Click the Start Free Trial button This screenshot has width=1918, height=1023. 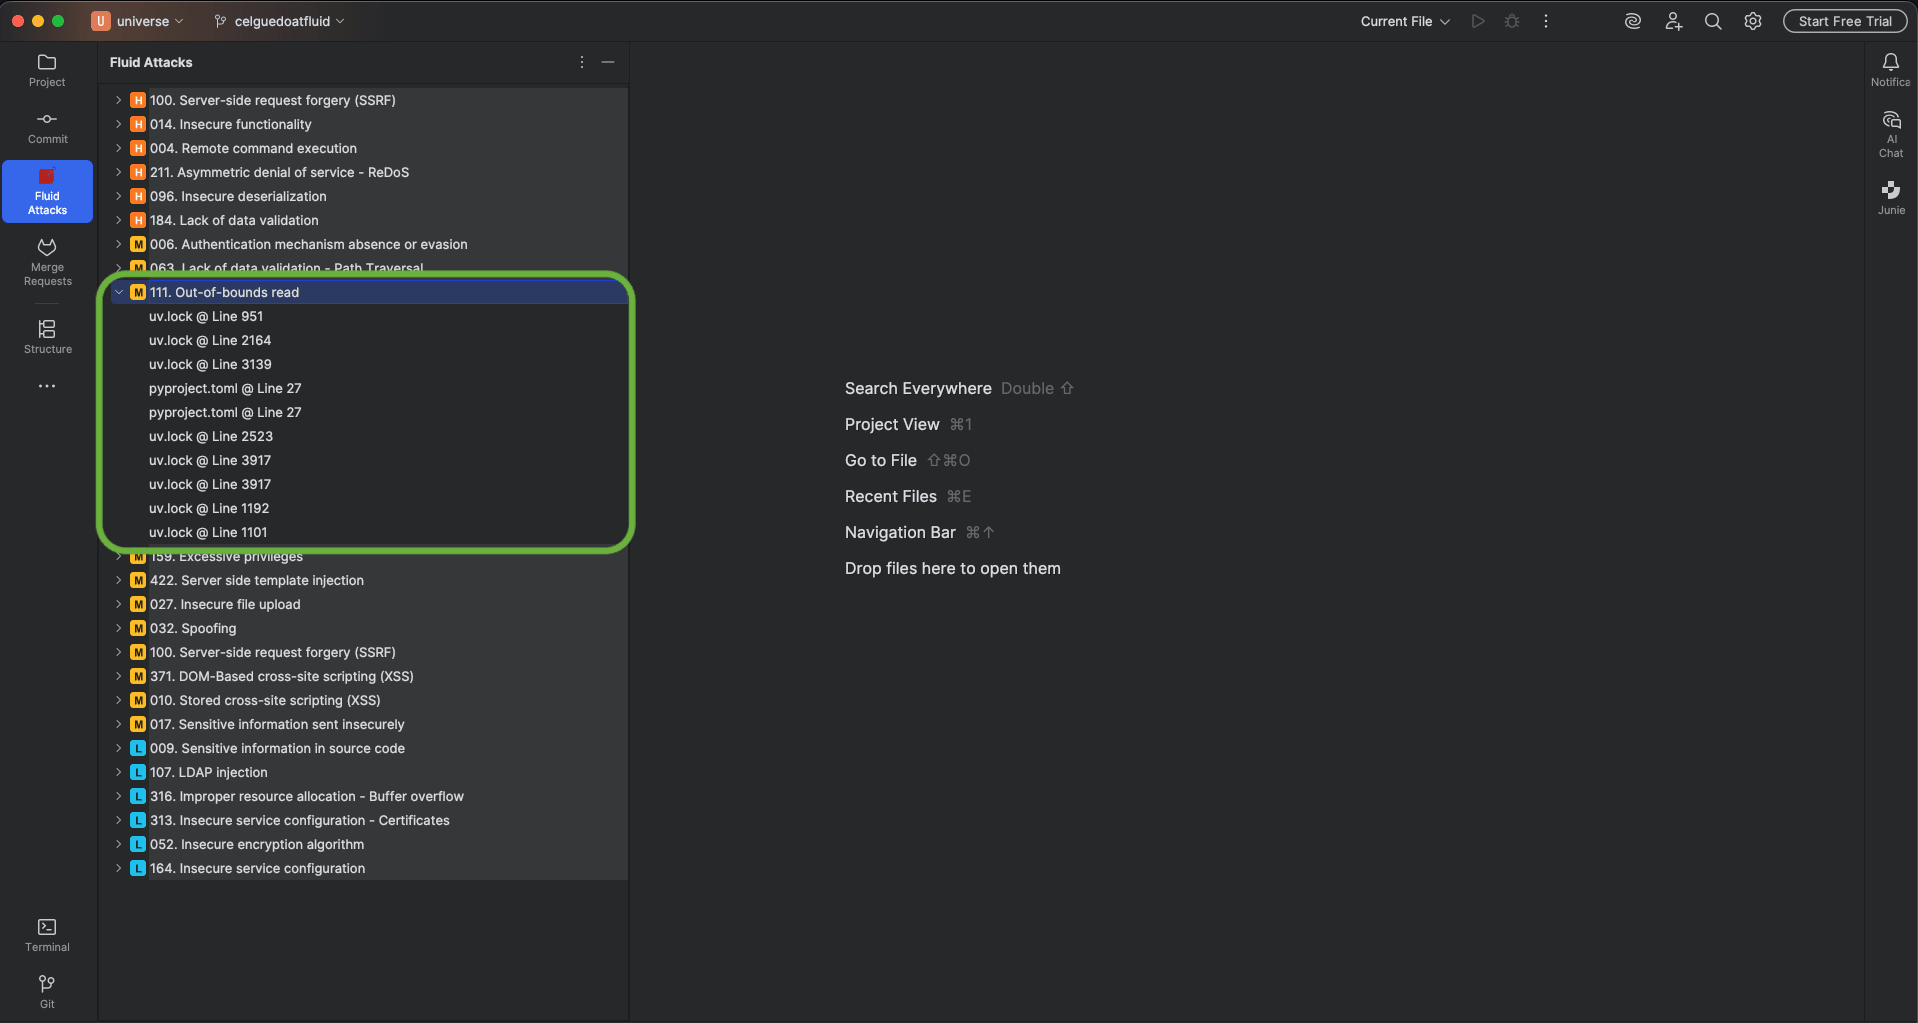coord(1845,21)
